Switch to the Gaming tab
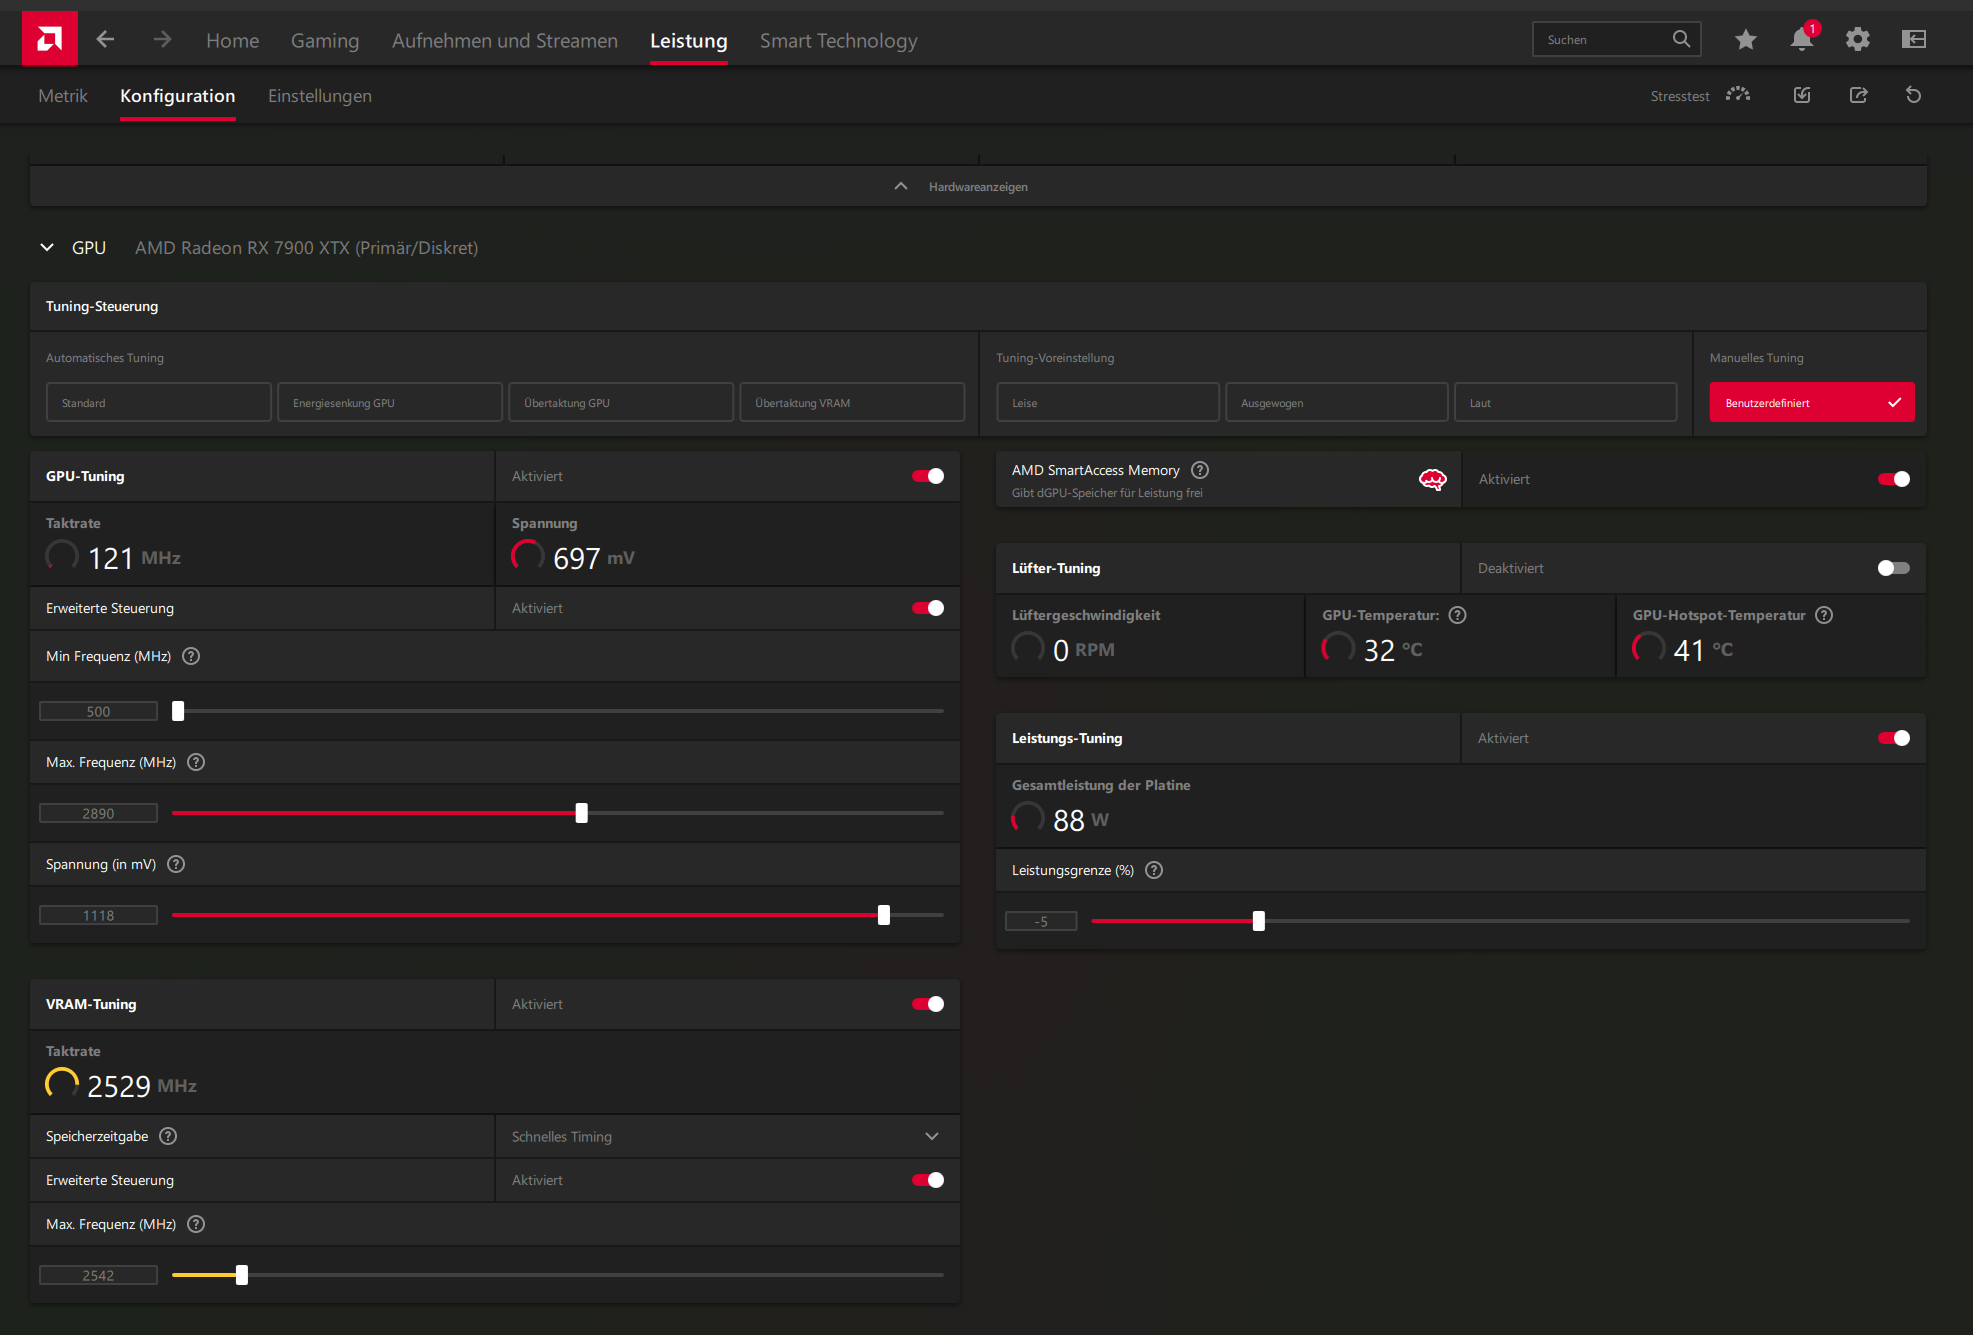Image resolution: width=1973 pixels, height=1335 pixels. click(x=324, y=40)
